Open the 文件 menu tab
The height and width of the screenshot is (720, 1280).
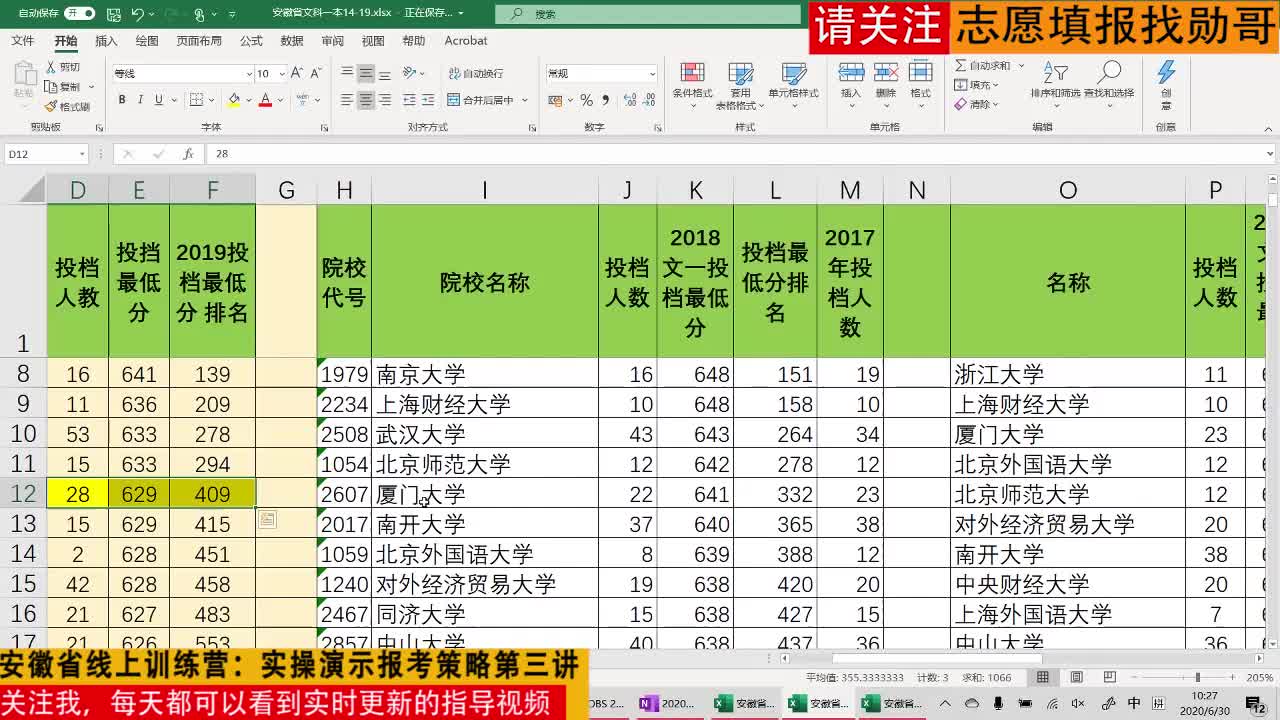click(x=22, y=41)
